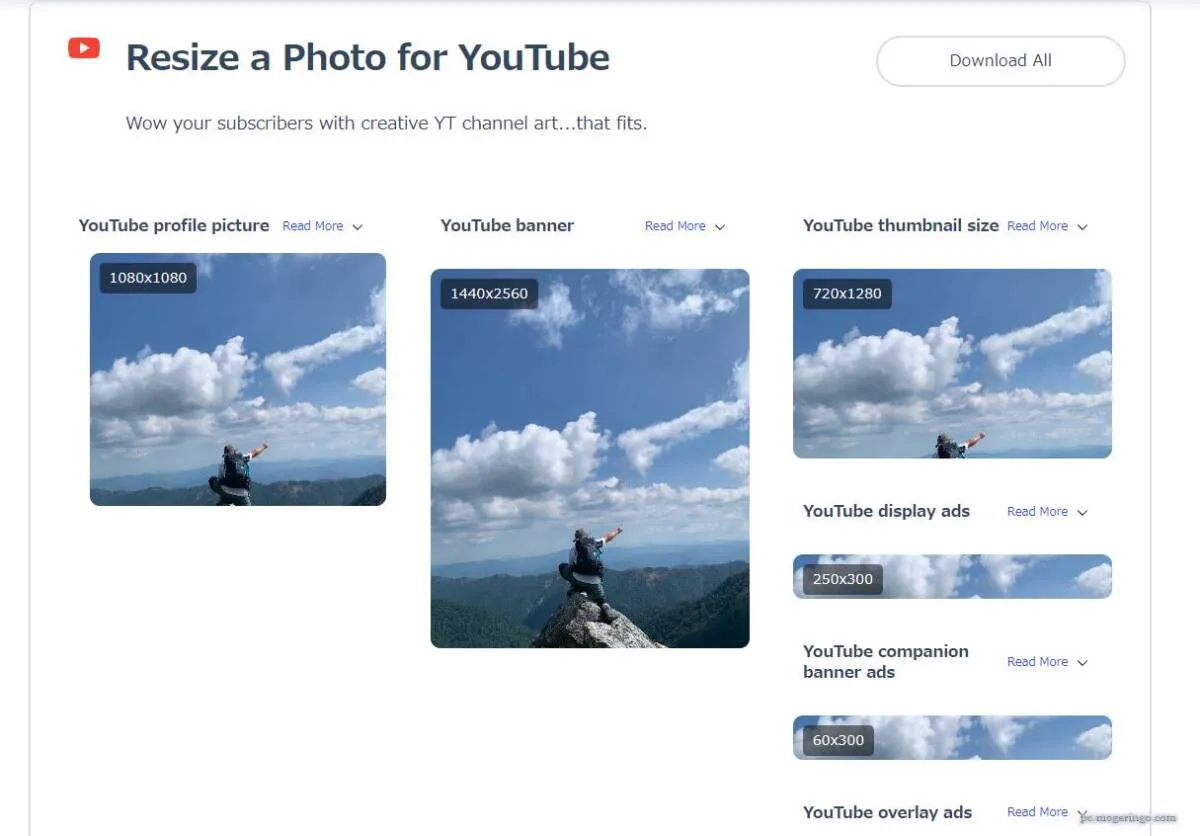Click the YouTube banner heading
Screen dimensions: 1200x836
pos(507,225)
